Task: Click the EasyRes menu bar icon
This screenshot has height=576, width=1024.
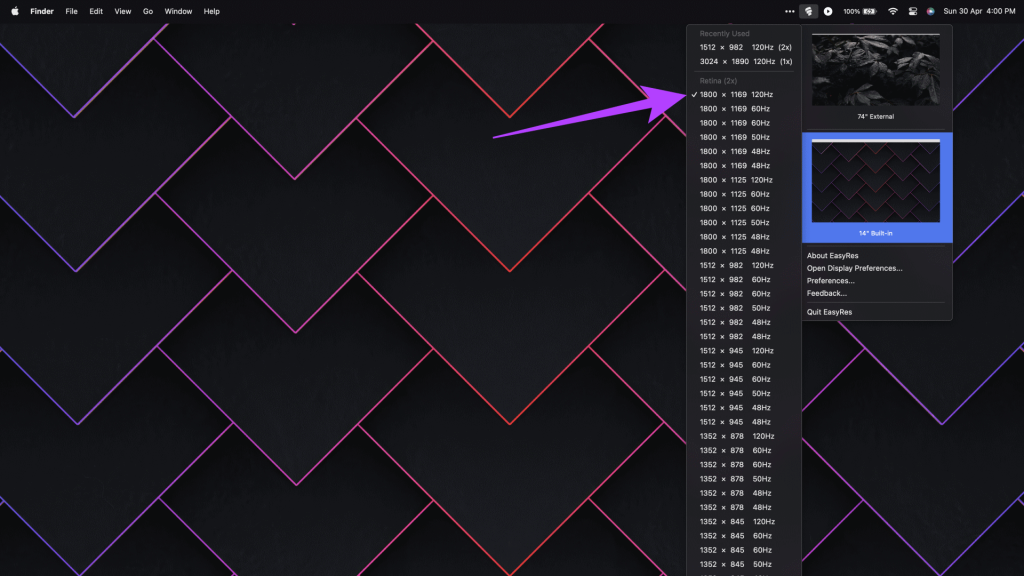Action: (808, 11)
